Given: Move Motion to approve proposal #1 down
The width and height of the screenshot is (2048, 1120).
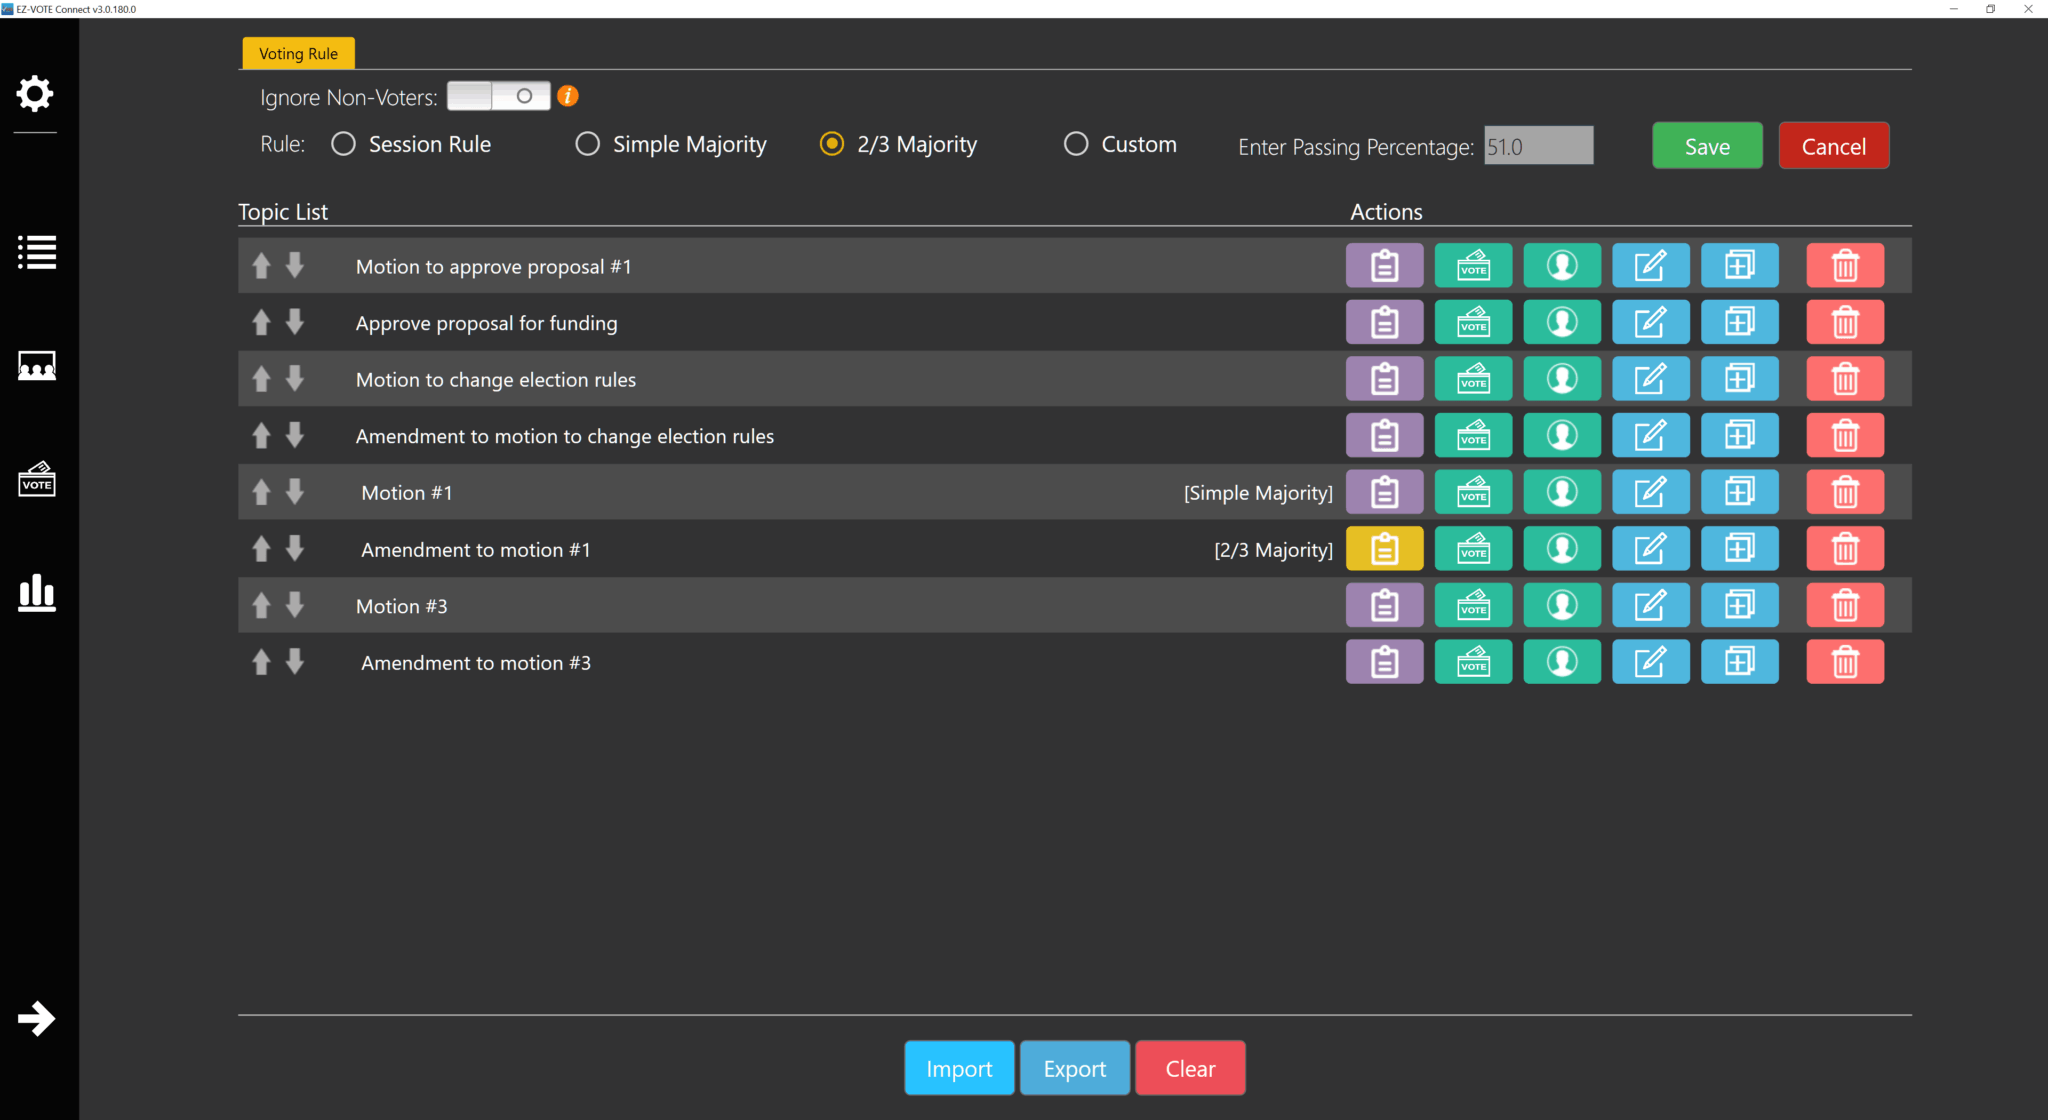Looking at the screenshot, I should [294, 265].
